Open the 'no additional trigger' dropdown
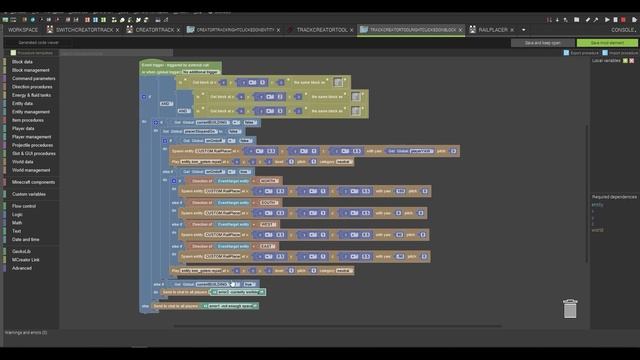The image size is (640, 360). (x=200, y=72)
